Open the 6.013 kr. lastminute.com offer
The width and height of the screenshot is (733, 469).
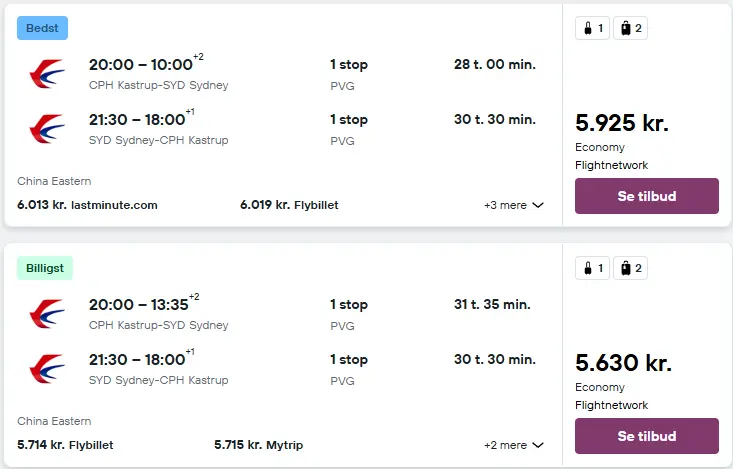click(87, 205)
